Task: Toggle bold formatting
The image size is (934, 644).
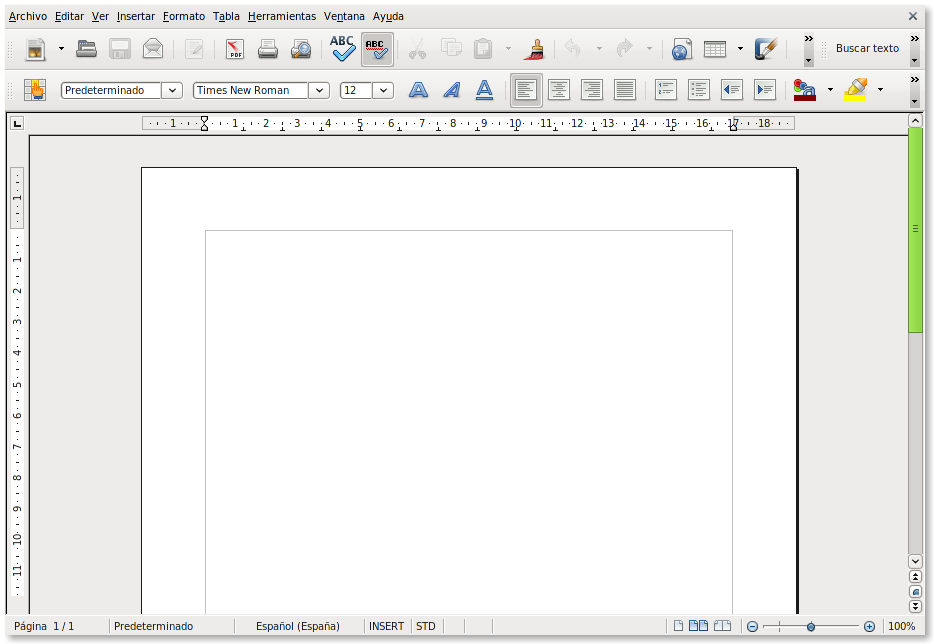Action: point(418,90)
